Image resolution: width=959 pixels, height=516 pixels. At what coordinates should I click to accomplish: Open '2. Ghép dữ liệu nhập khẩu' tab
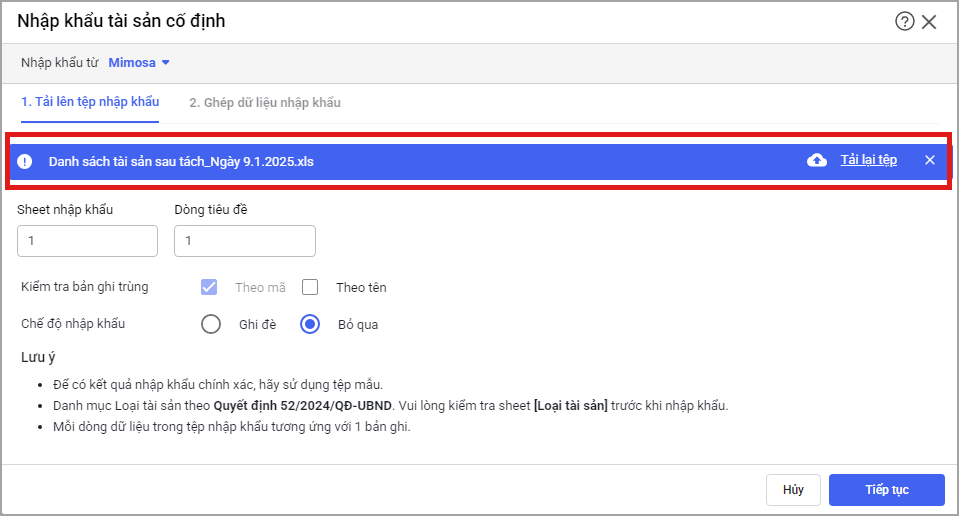pos(265,103)
